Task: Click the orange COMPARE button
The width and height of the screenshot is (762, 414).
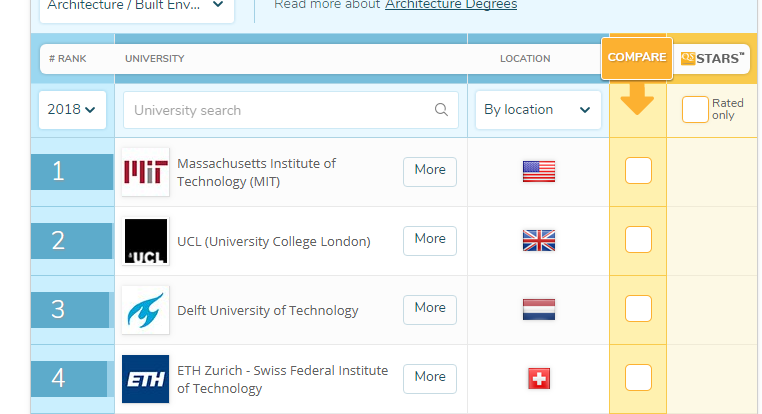Action: 637,58
